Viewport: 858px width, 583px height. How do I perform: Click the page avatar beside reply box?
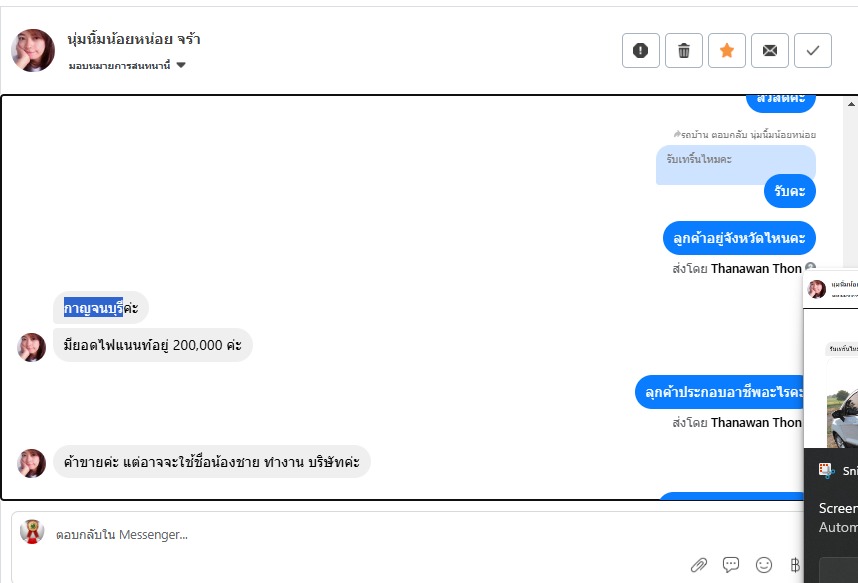[x=32, y=531]
